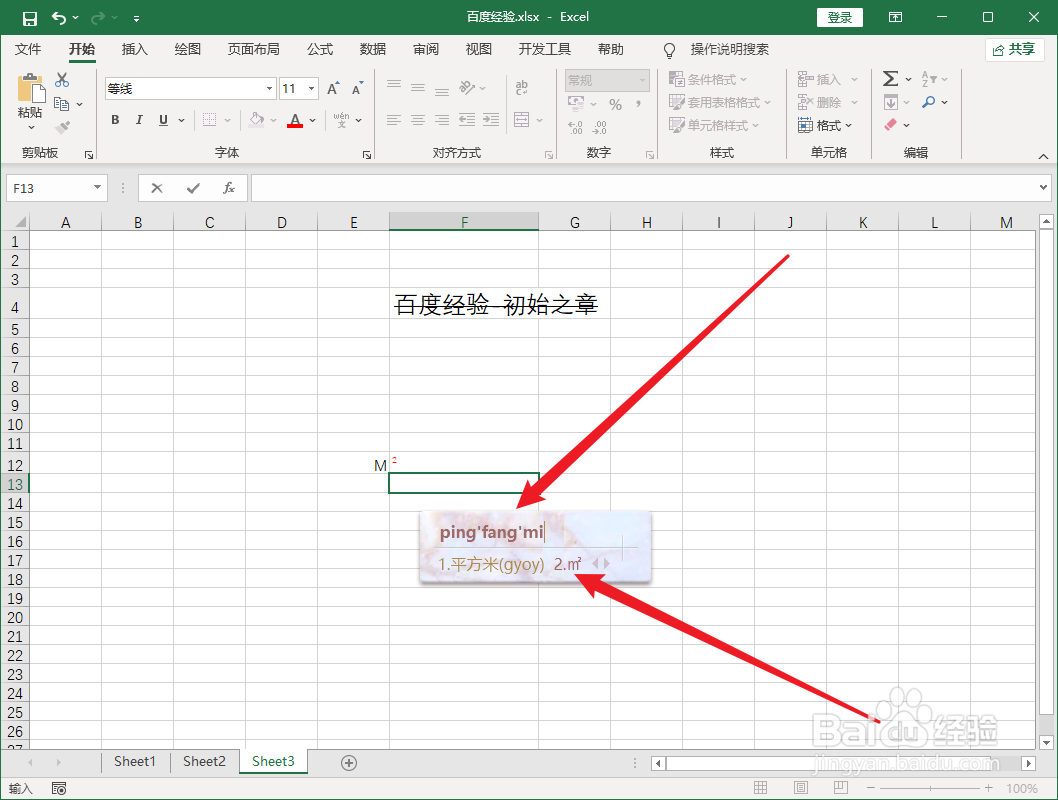This screenshot has width=1058, height=800.
Task: Increase the cell indent
Action: tap(491, 120)
